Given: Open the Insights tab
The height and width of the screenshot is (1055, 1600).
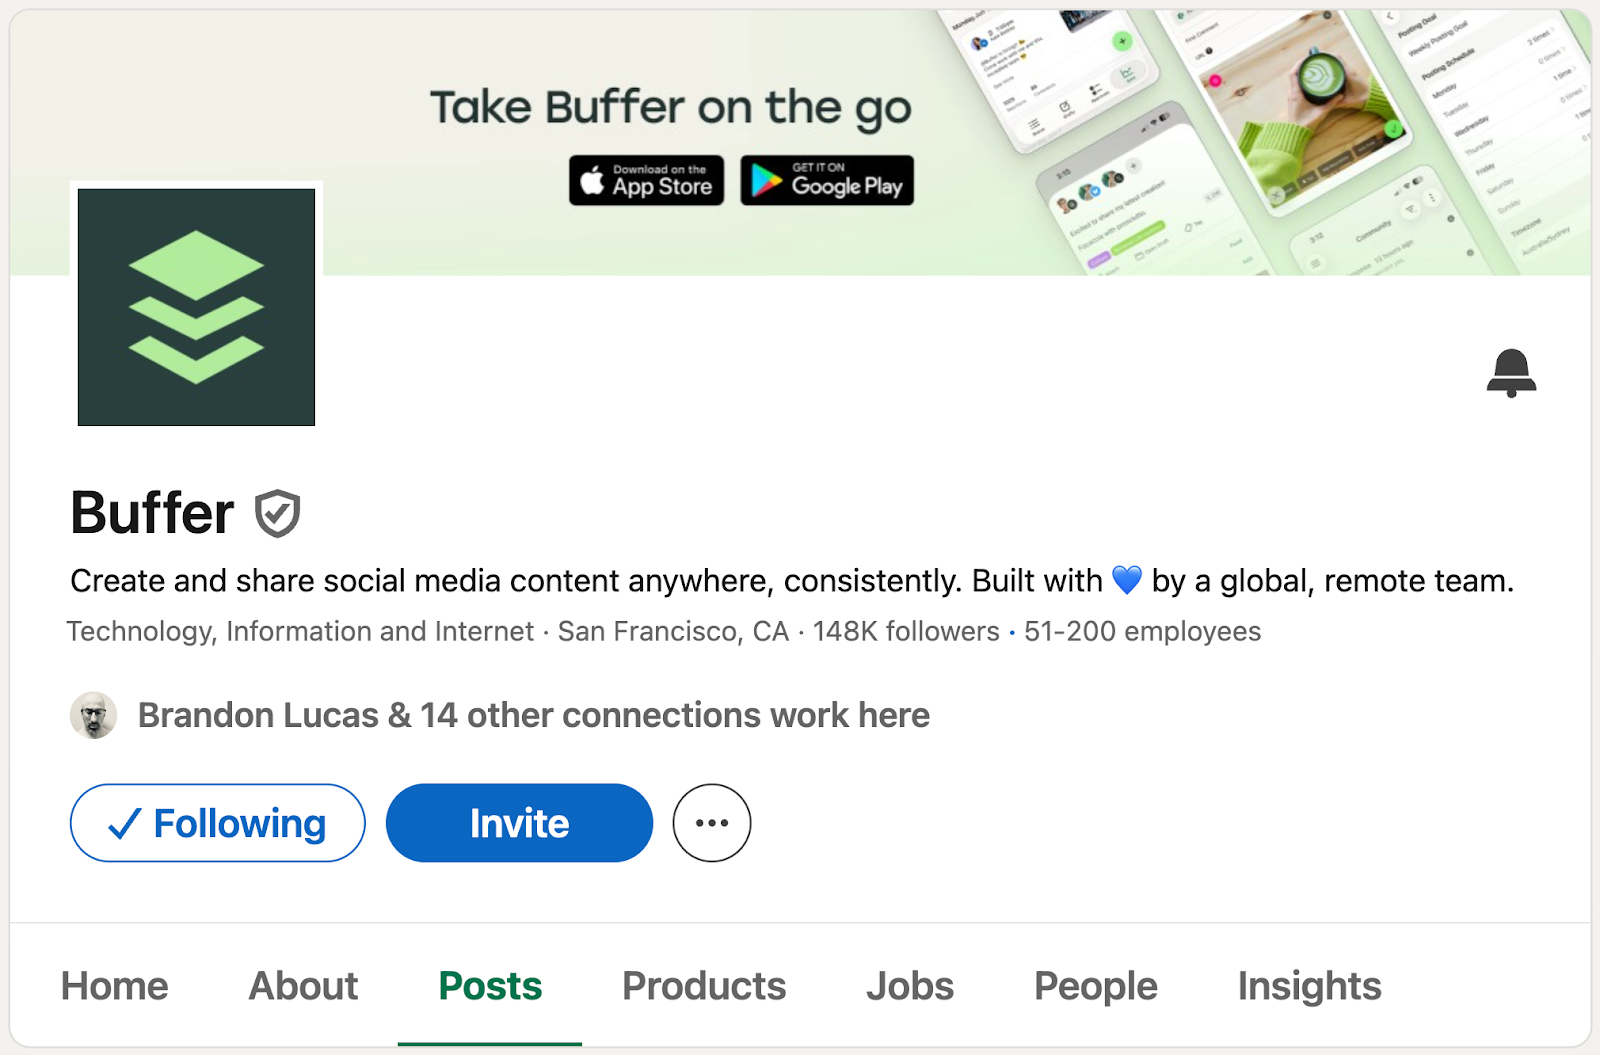Looking at the screenshot, I should (x=1308, y=986).
